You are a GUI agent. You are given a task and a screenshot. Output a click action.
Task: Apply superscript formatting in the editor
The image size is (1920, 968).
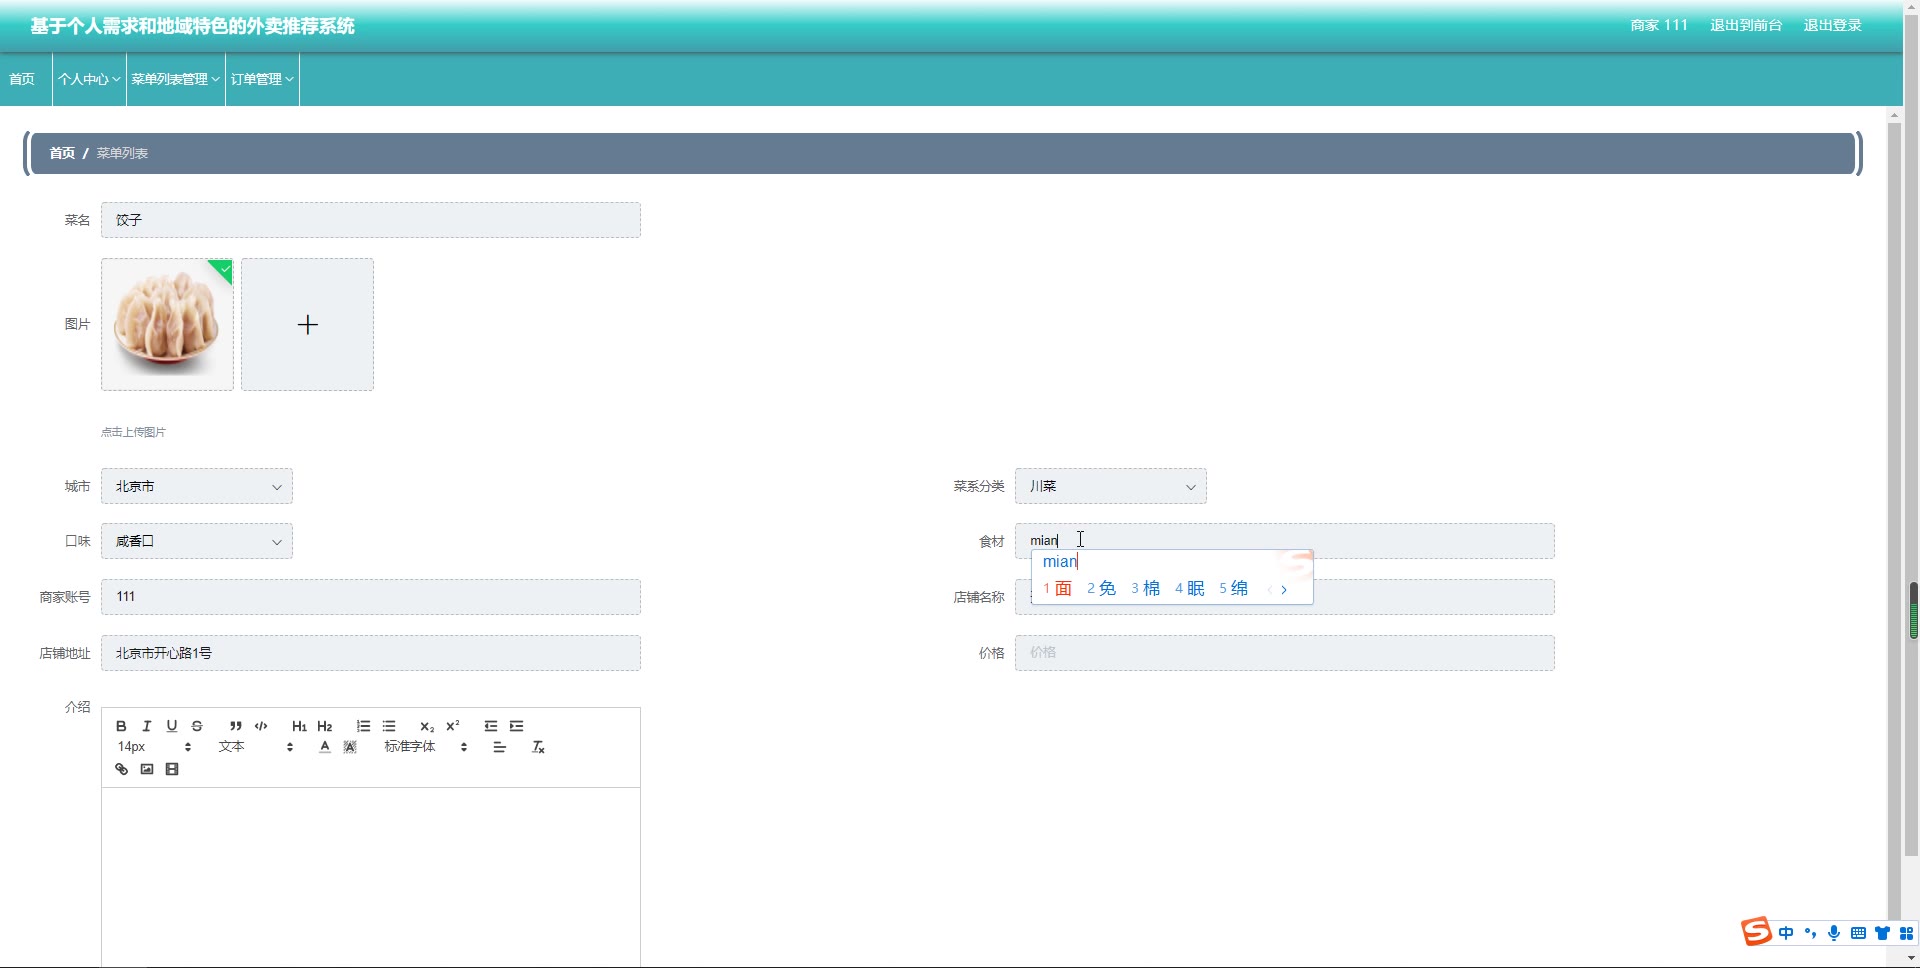(452, 726)
